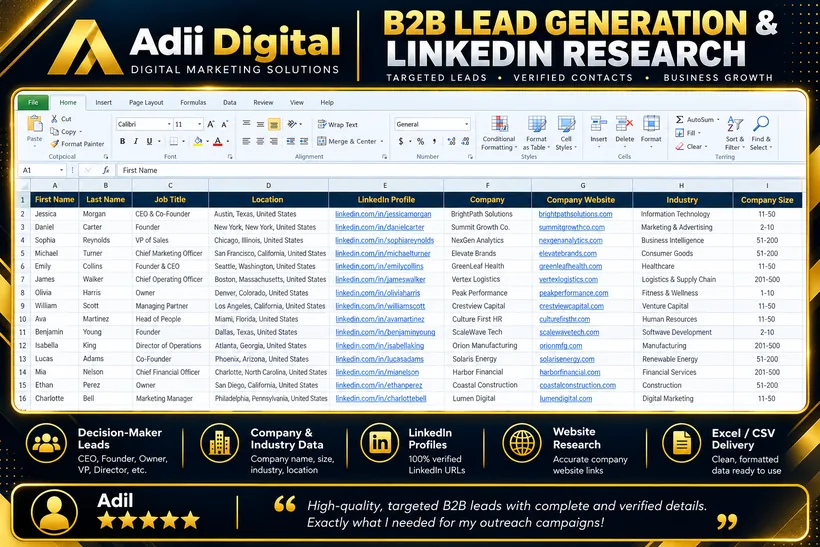This screenshot has width=820, height=547.
Task: Click the Insert cells icon
Action: tap(599, 124)
